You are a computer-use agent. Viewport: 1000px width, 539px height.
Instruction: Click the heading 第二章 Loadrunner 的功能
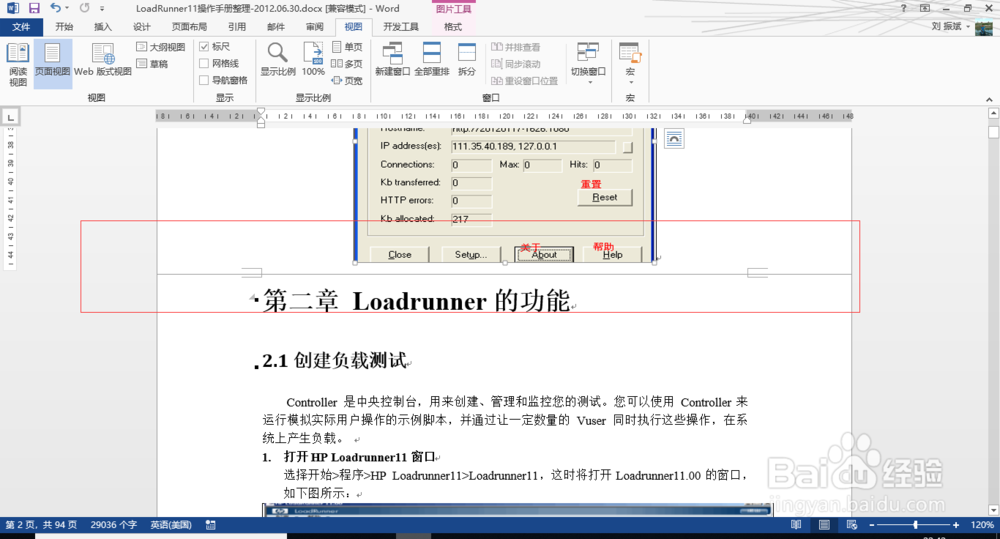[416, 301]
